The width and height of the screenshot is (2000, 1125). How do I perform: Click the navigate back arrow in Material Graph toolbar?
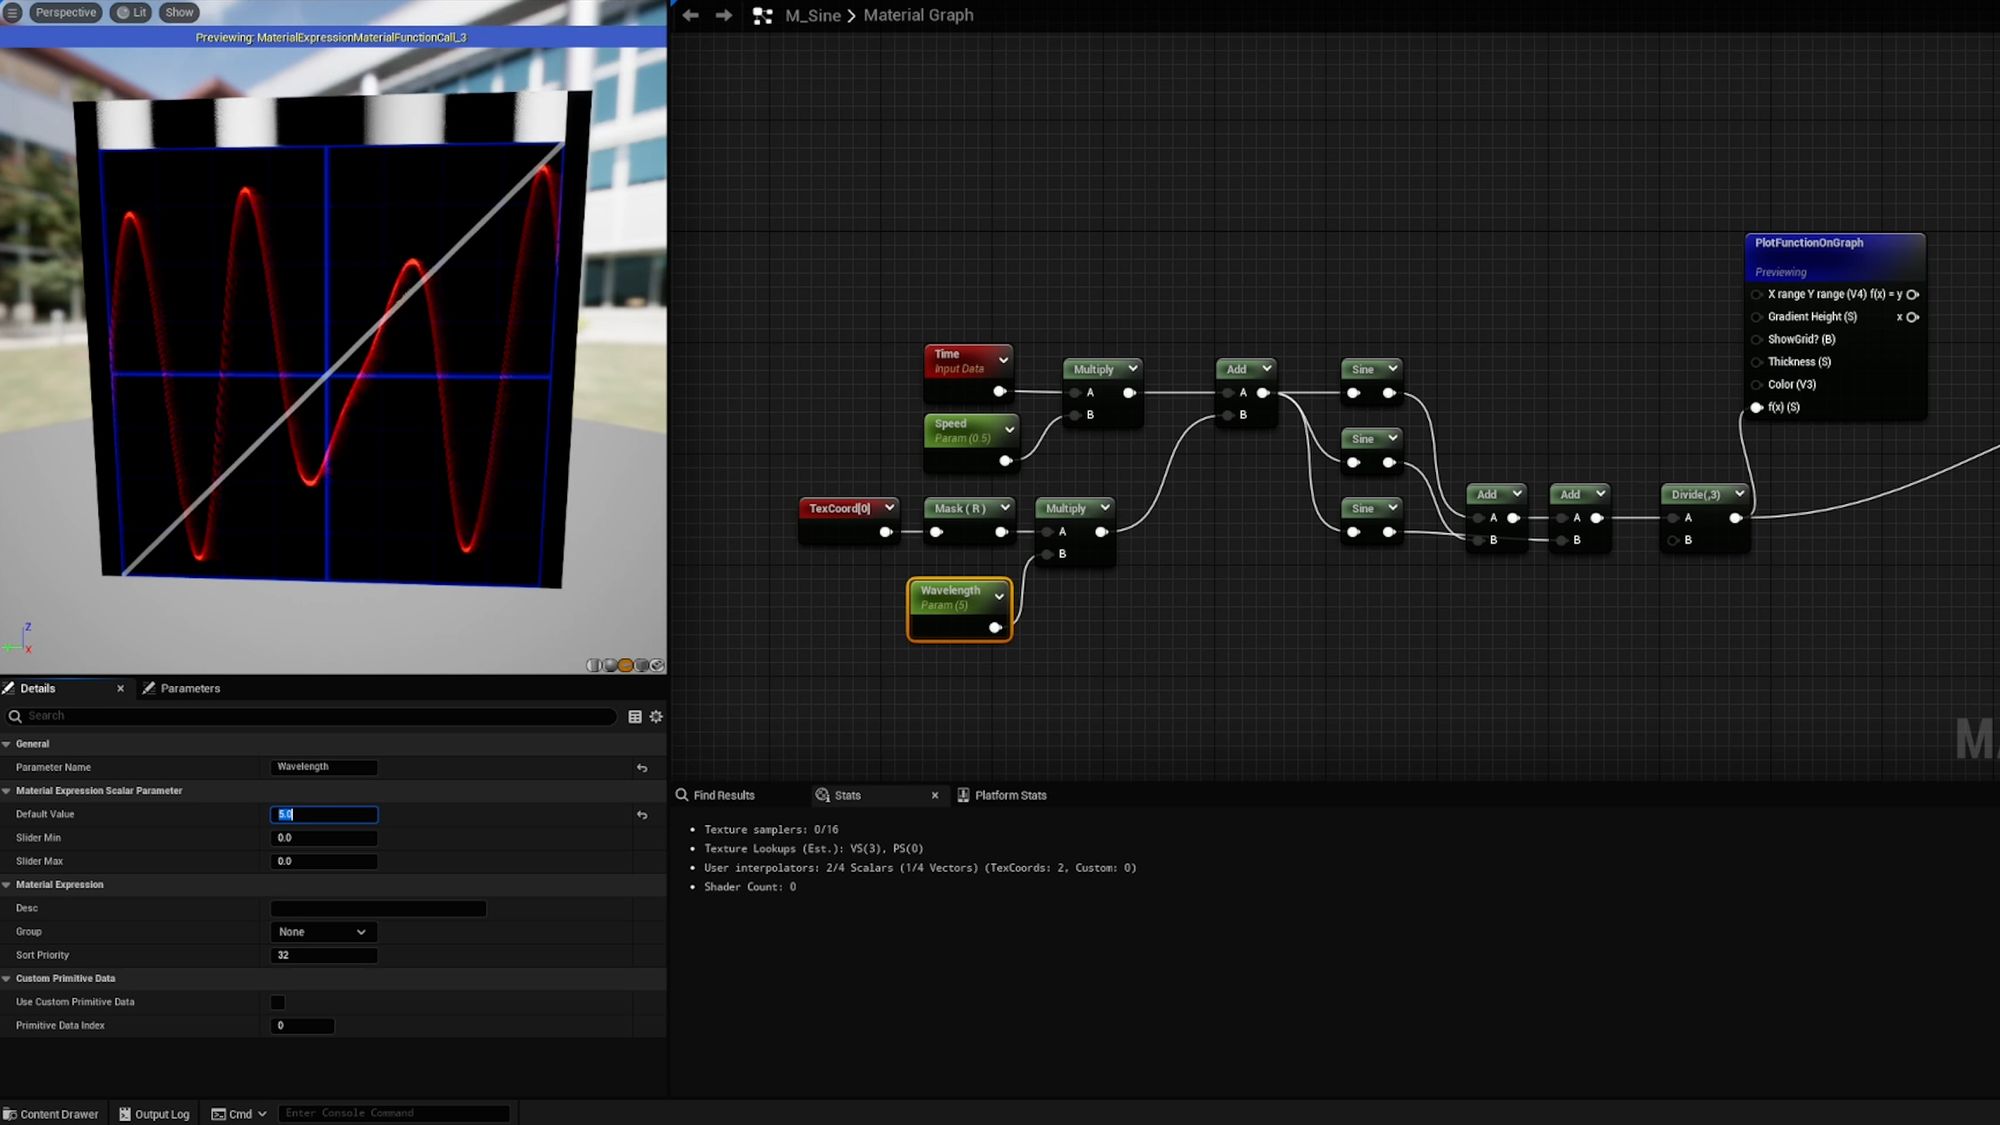[690, 15]
